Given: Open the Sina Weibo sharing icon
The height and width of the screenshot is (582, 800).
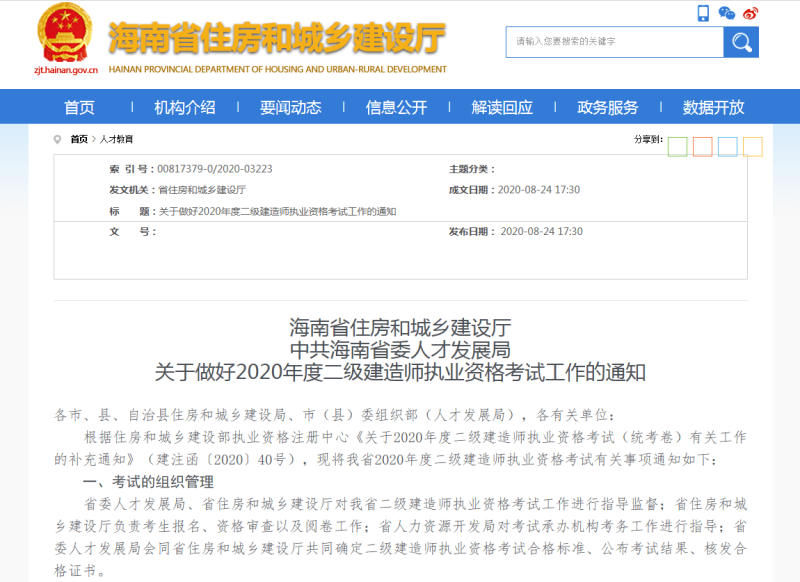Looking at the screenshot, I should [x=750, y=13].
